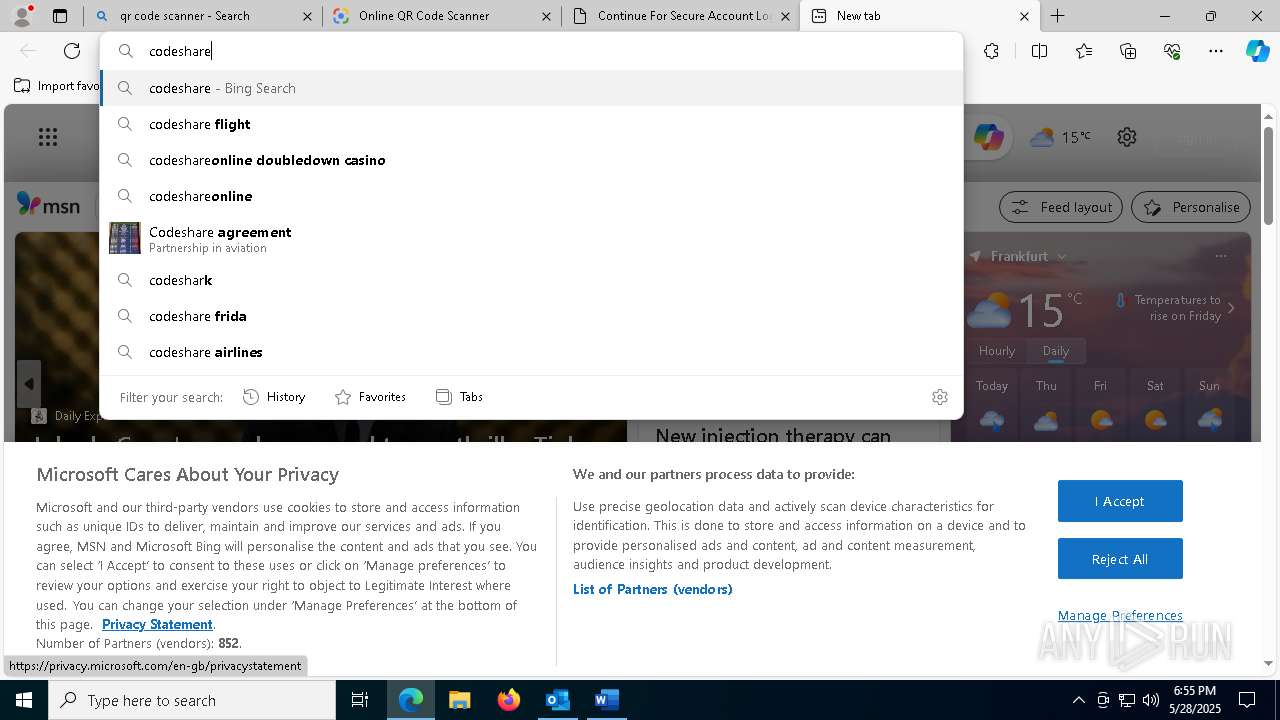
Task: Close the New tab tab
Action: pyautogui.click(x=1024, y=16)
